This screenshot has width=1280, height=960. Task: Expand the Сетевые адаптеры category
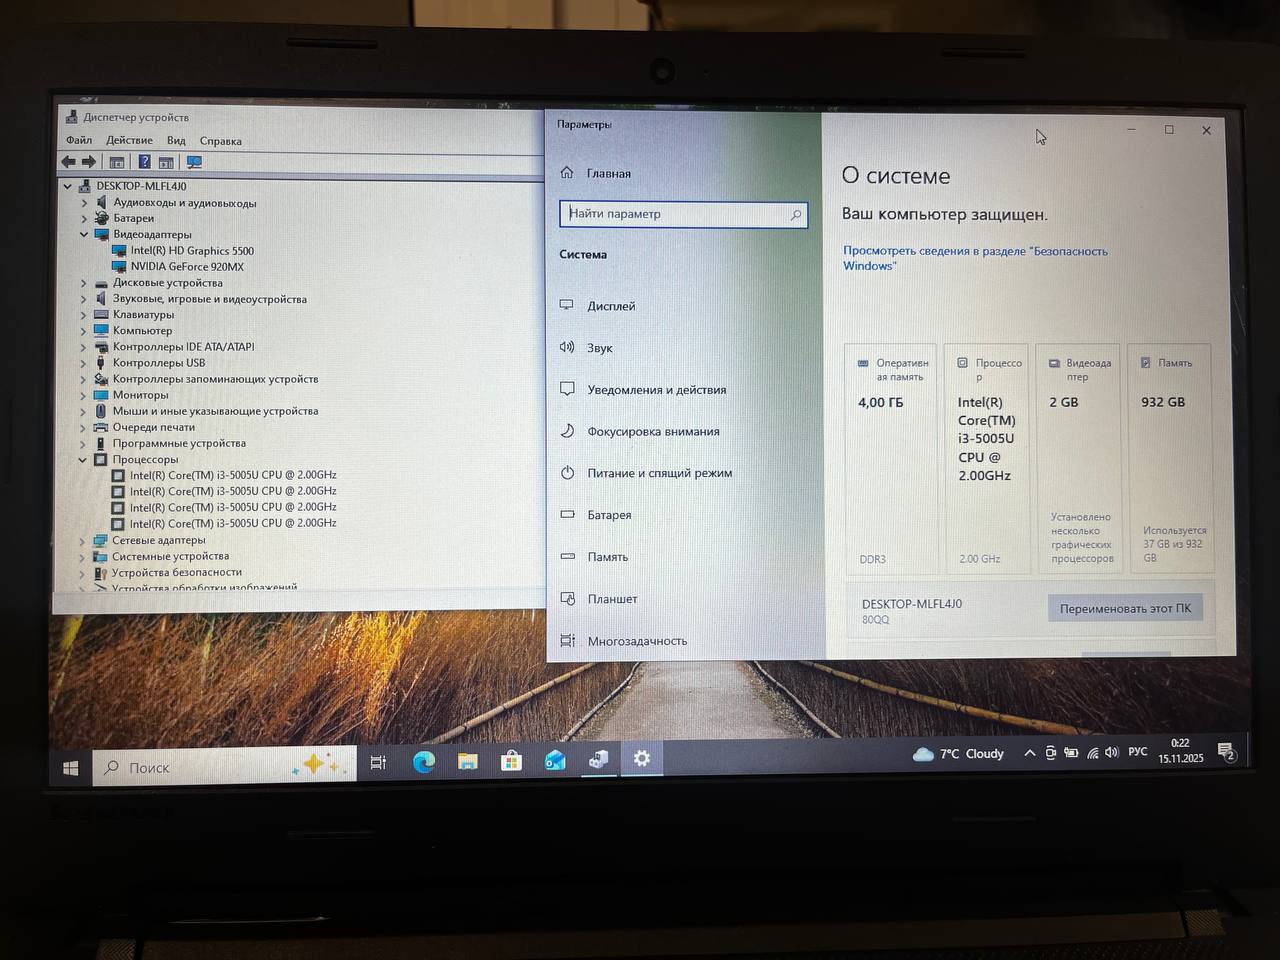pos(82,540)
